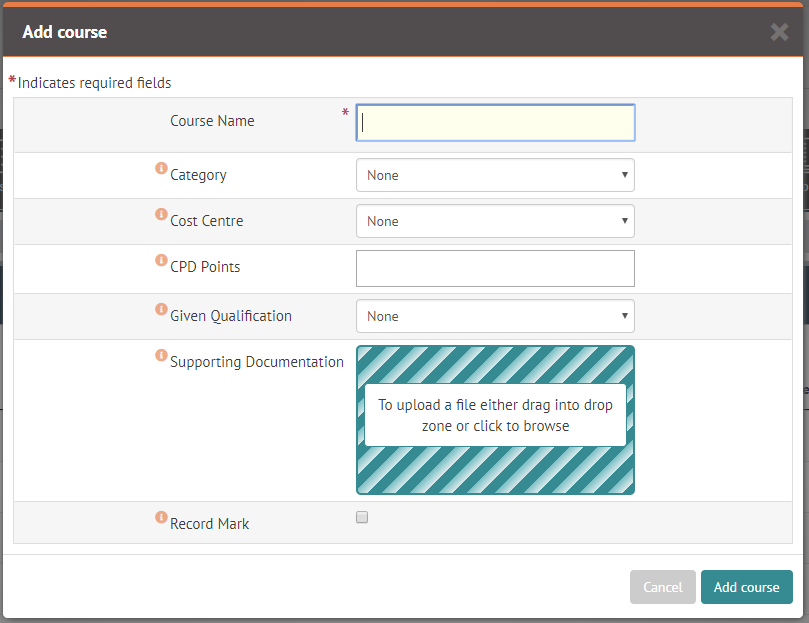Click the Course Name label text
Screen dimensions: 809x623
tap(212, 121)
